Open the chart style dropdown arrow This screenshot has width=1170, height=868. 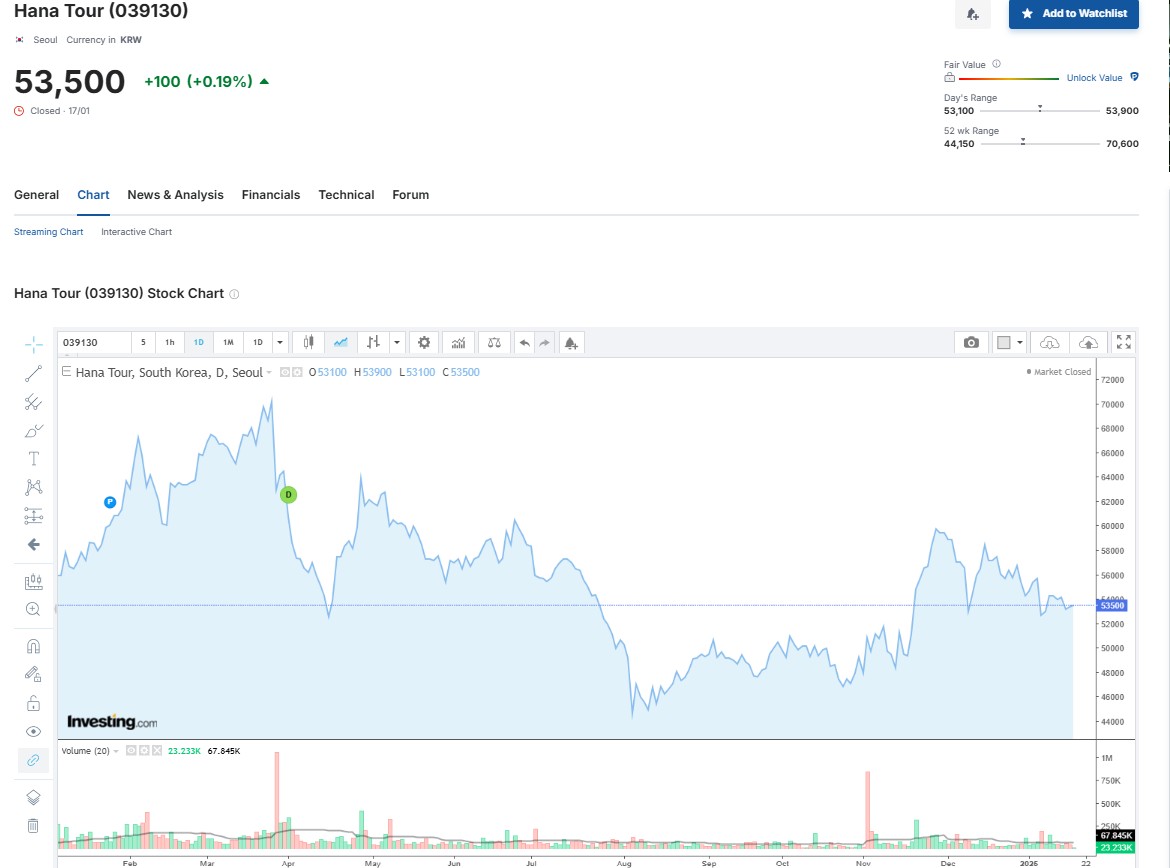point(397,343)
